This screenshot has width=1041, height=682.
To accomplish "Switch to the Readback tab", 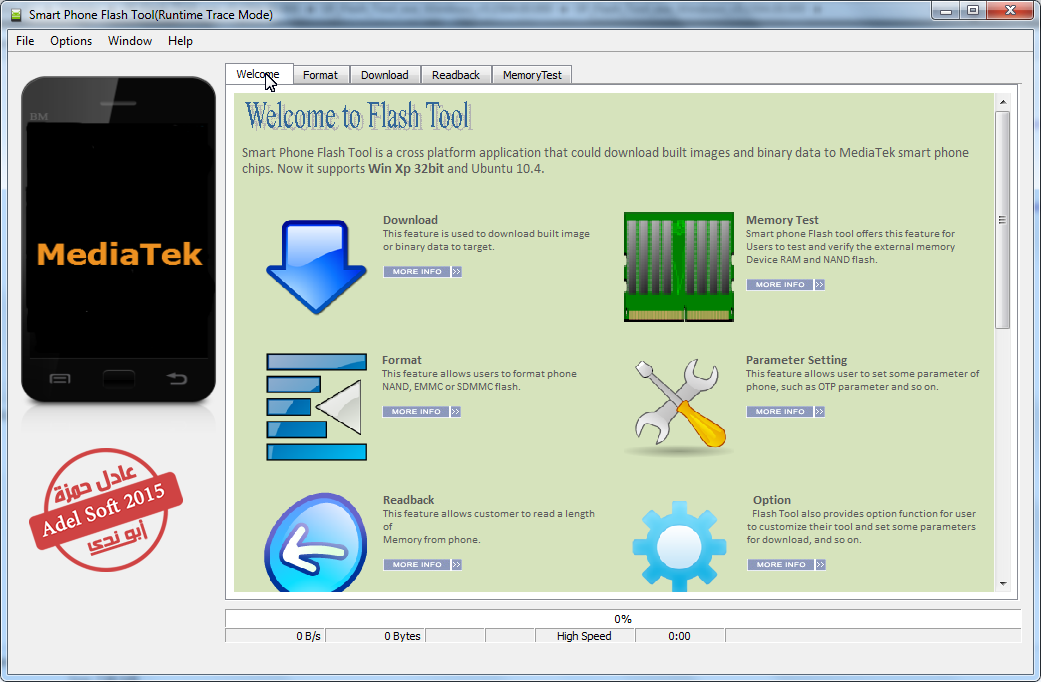I will (x=456, y=75).
